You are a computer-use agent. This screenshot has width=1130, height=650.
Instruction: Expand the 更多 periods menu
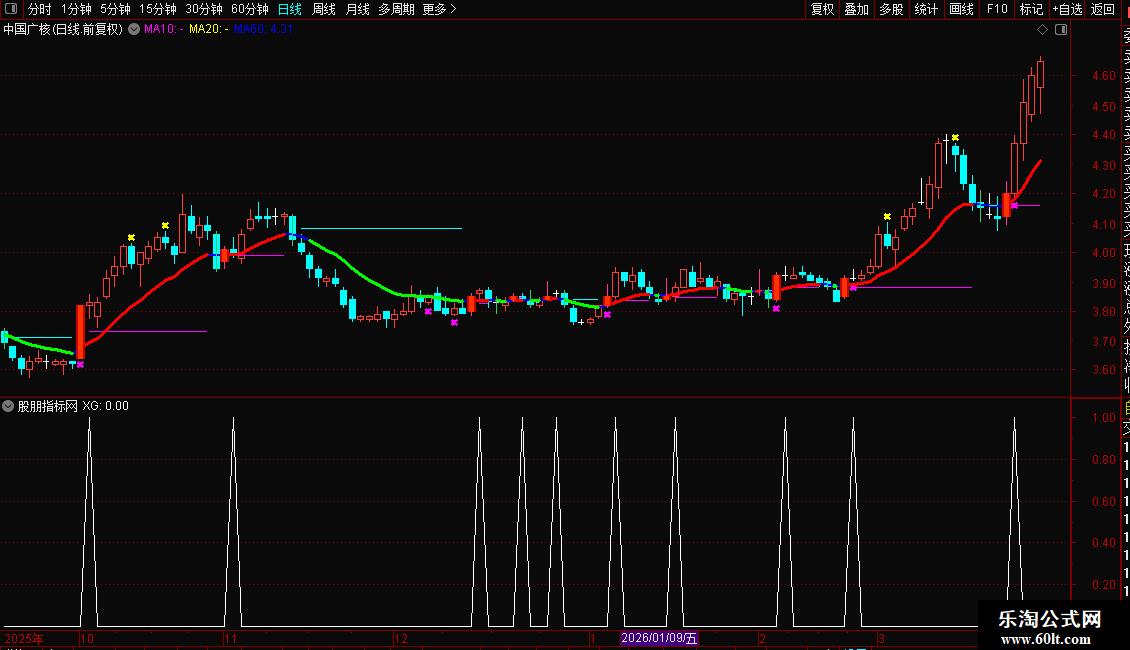[x=440, y=9]
